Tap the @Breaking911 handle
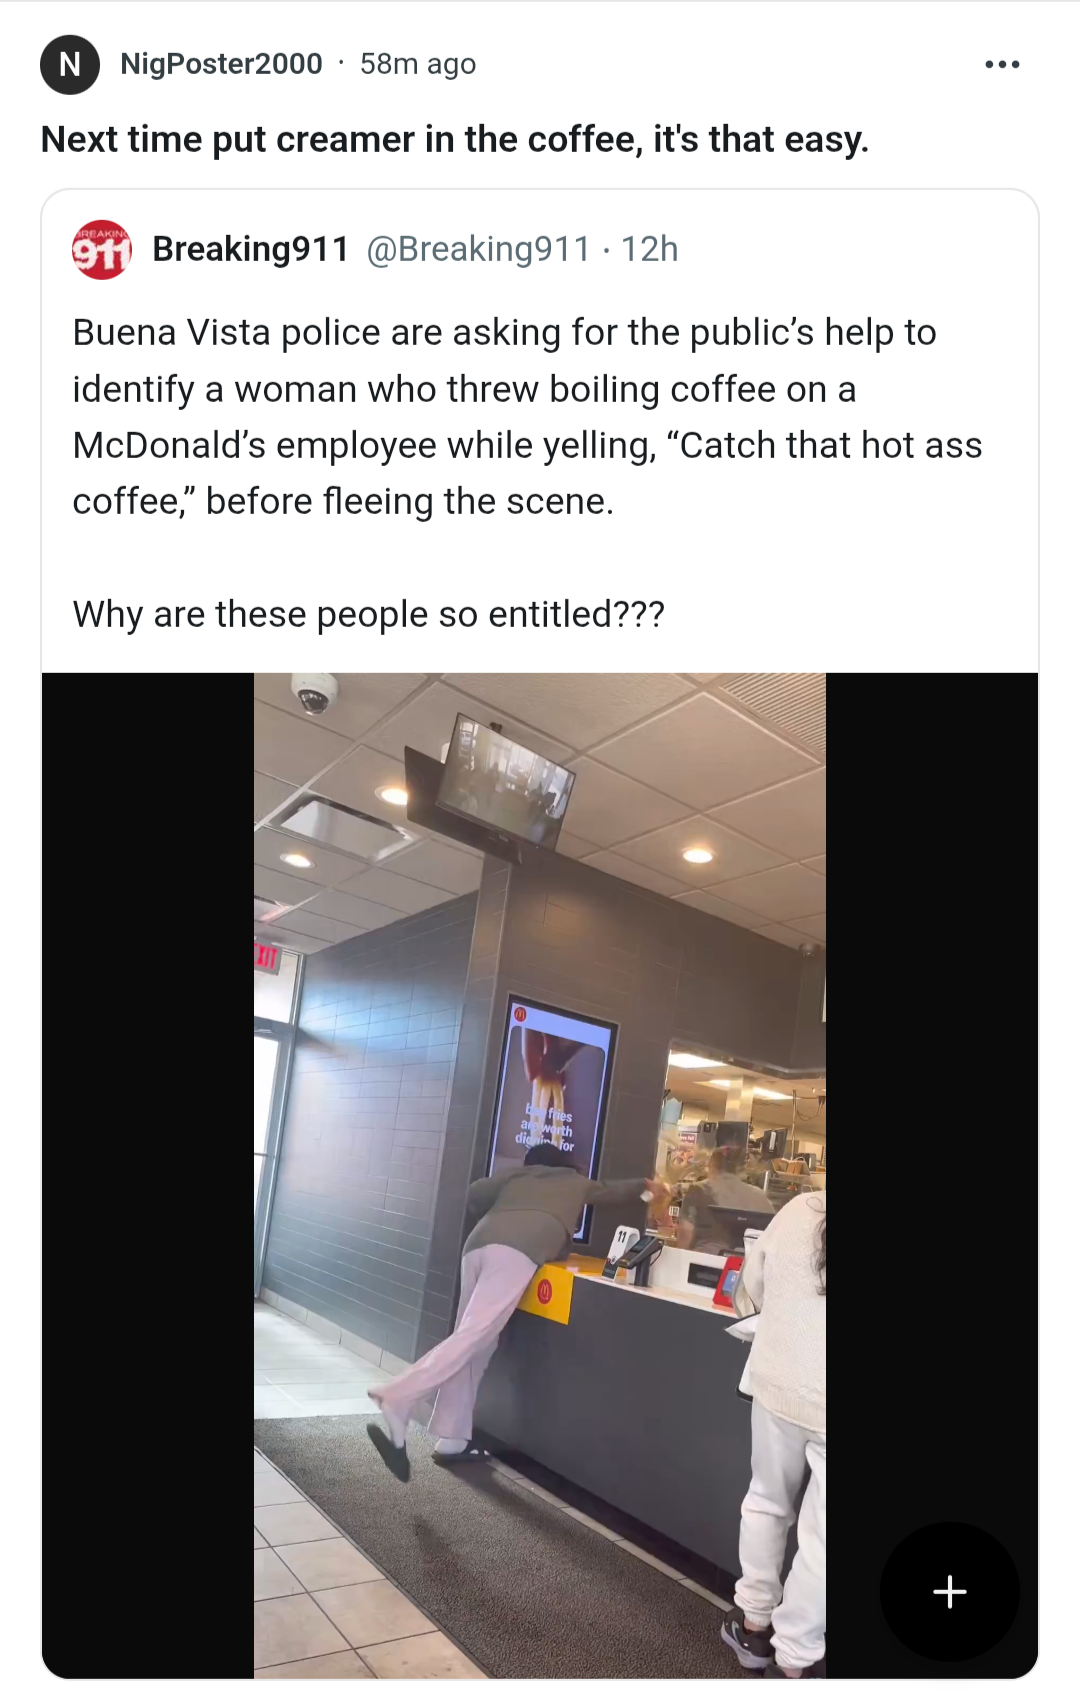Viewport: 1080px width, 1695px height. (478, 249)
